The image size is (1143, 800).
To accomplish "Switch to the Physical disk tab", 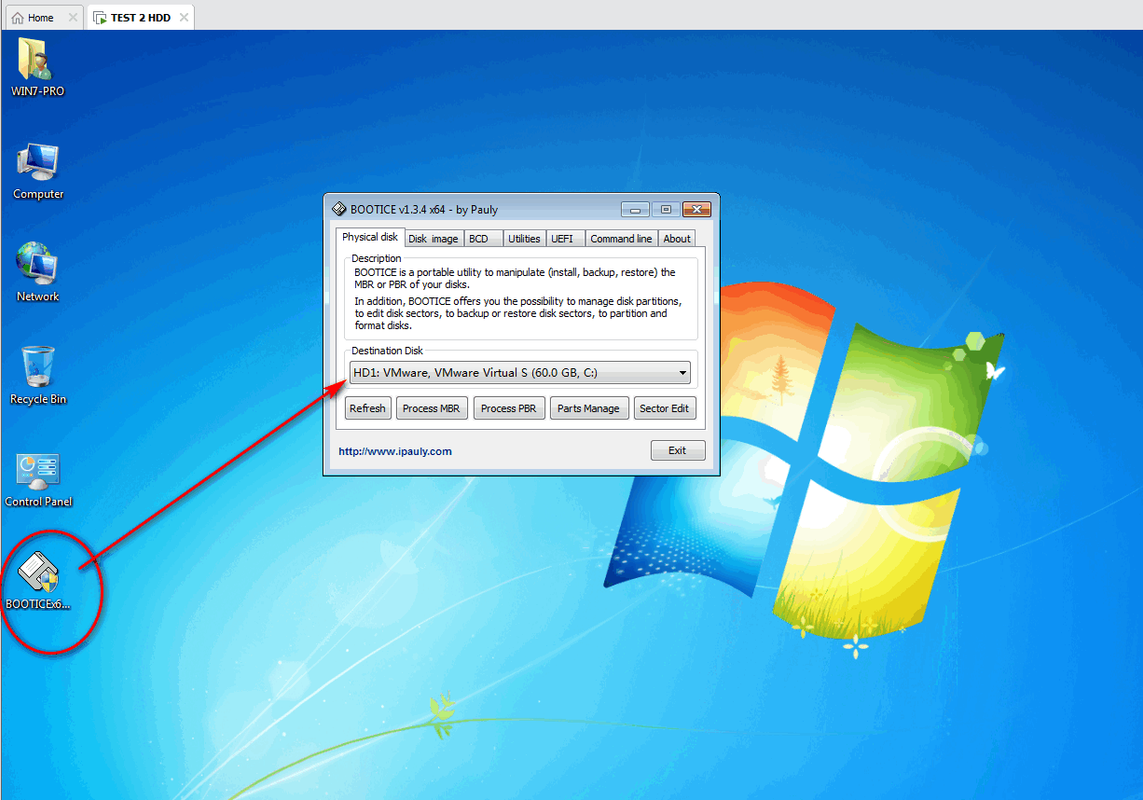I will click(x=370, y=237).
